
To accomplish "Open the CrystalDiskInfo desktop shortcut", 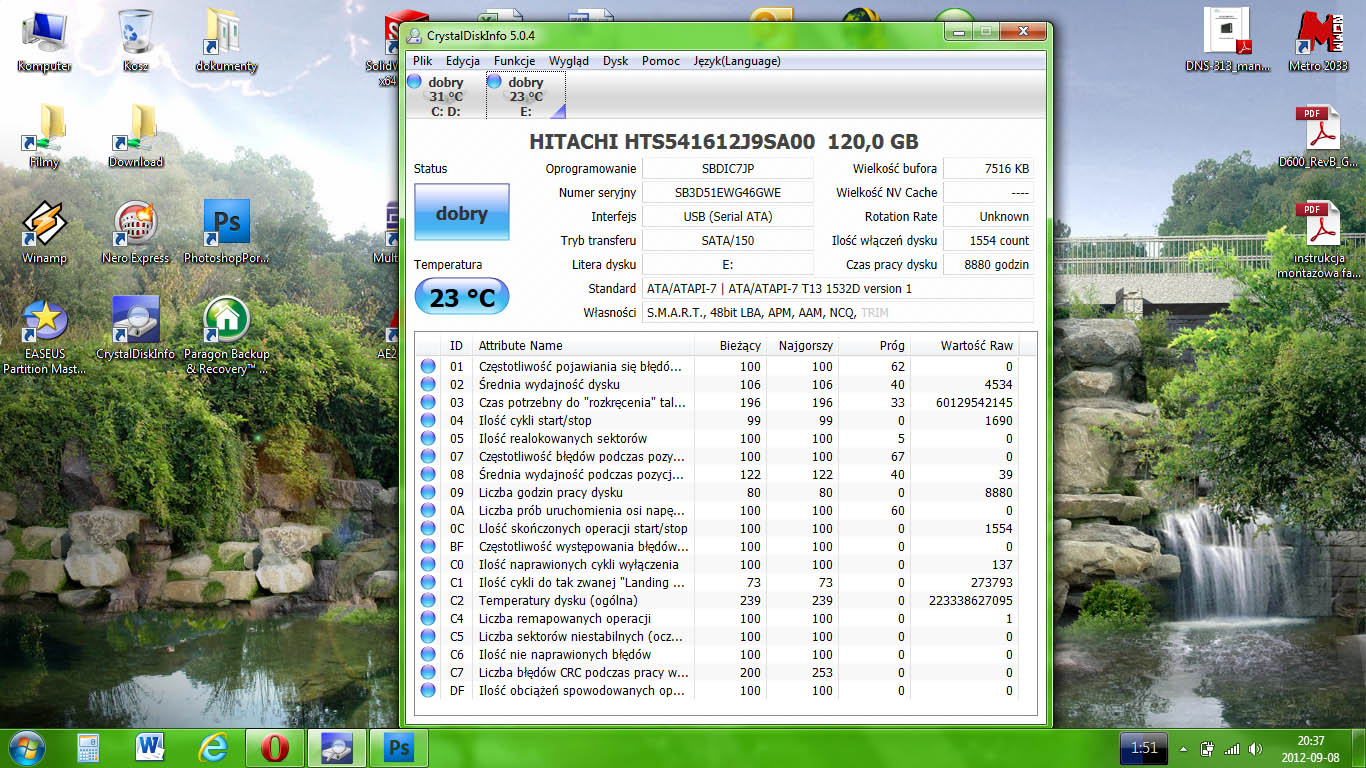I will (x=135, y=328).
